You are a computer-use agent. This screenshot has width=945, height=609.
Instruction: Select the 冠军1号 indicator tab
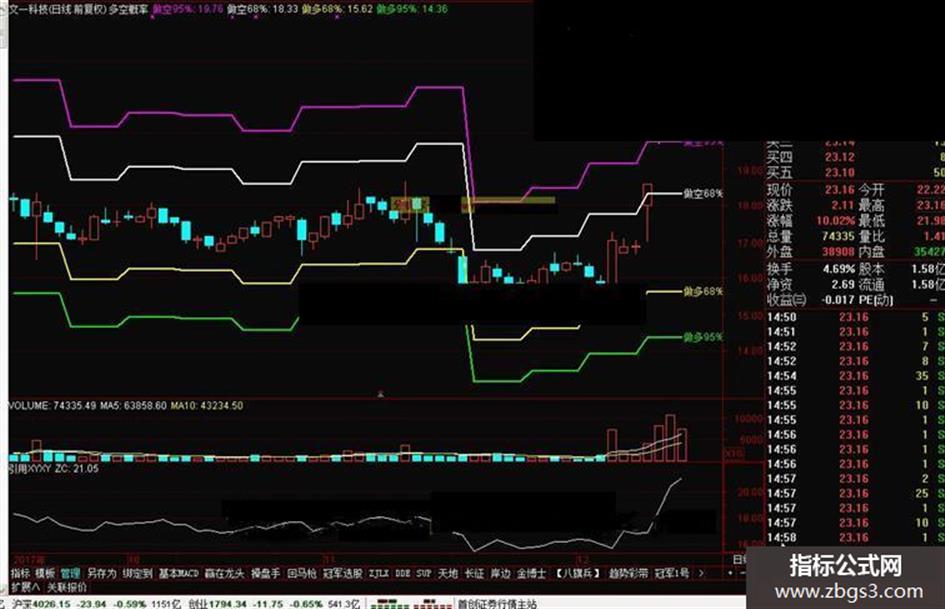pyautogui.click(x=671, y=573)
